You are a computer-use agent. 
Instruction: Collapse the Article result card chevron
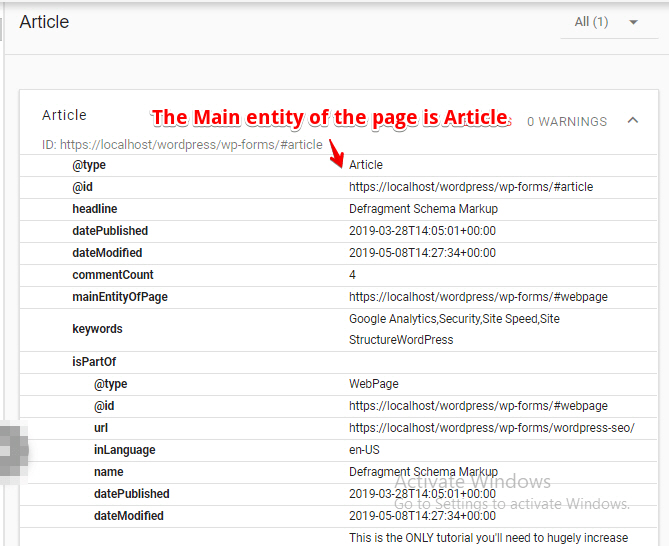(633, 121)
